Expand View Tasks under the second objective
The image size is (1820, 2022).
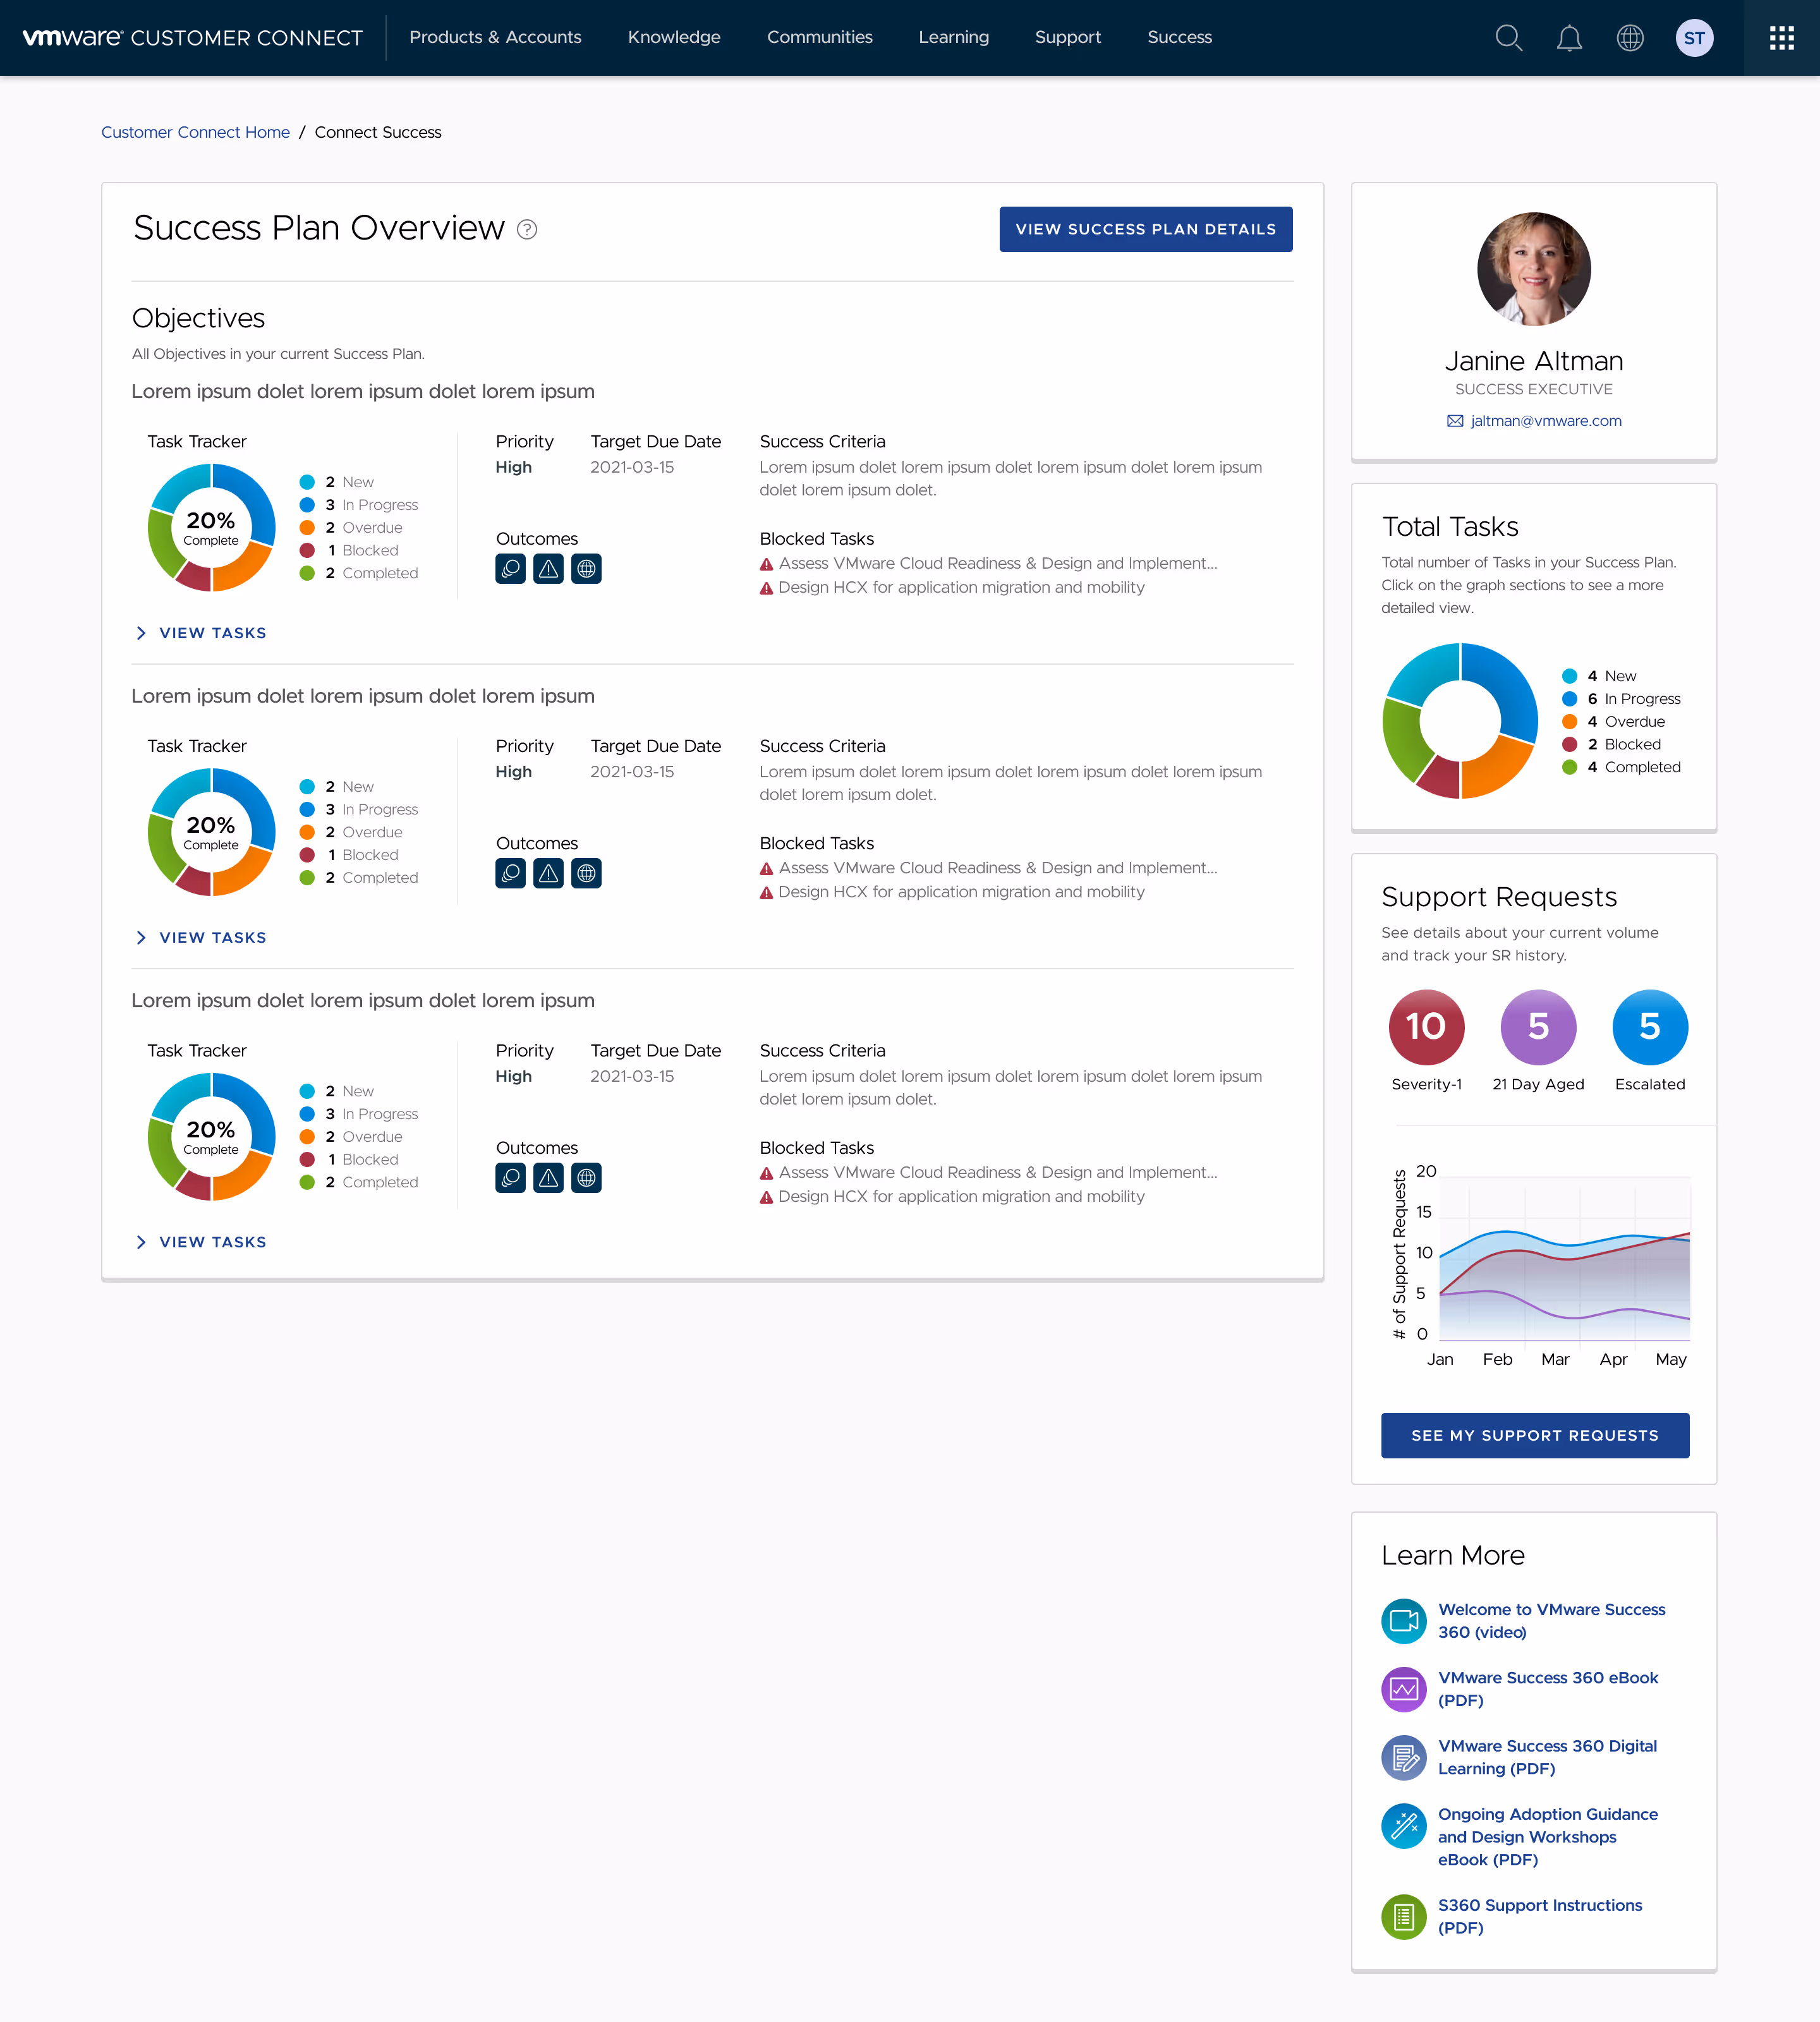tap(201, 937)
